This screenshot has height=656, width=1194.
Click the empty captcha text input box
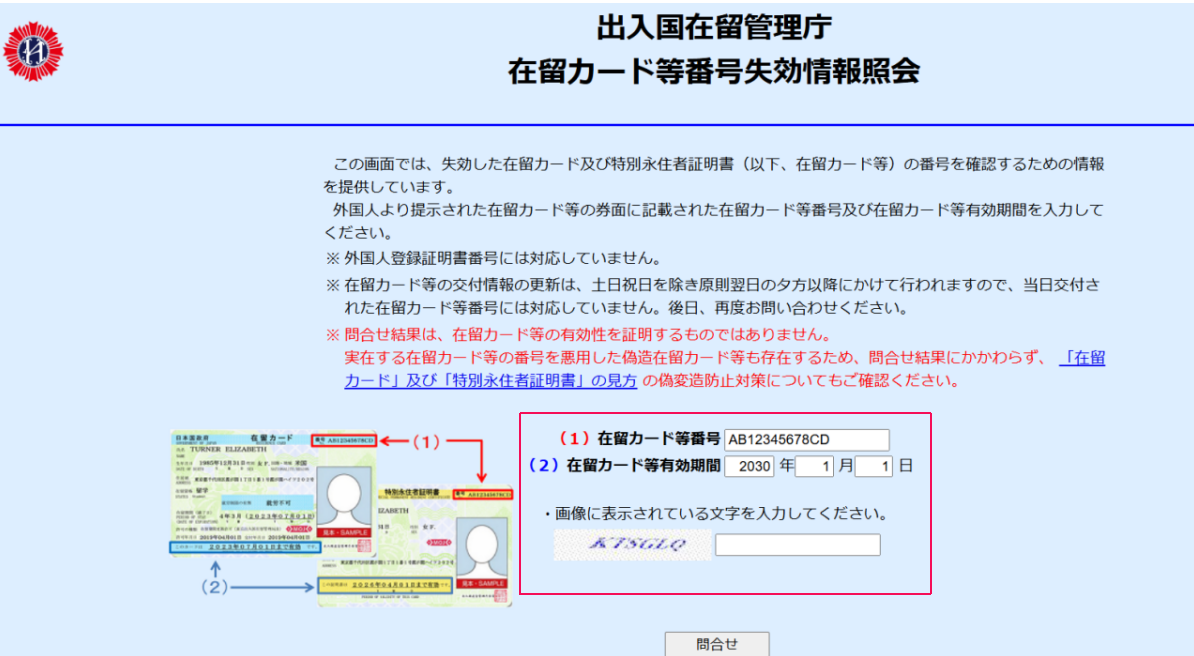797,545
